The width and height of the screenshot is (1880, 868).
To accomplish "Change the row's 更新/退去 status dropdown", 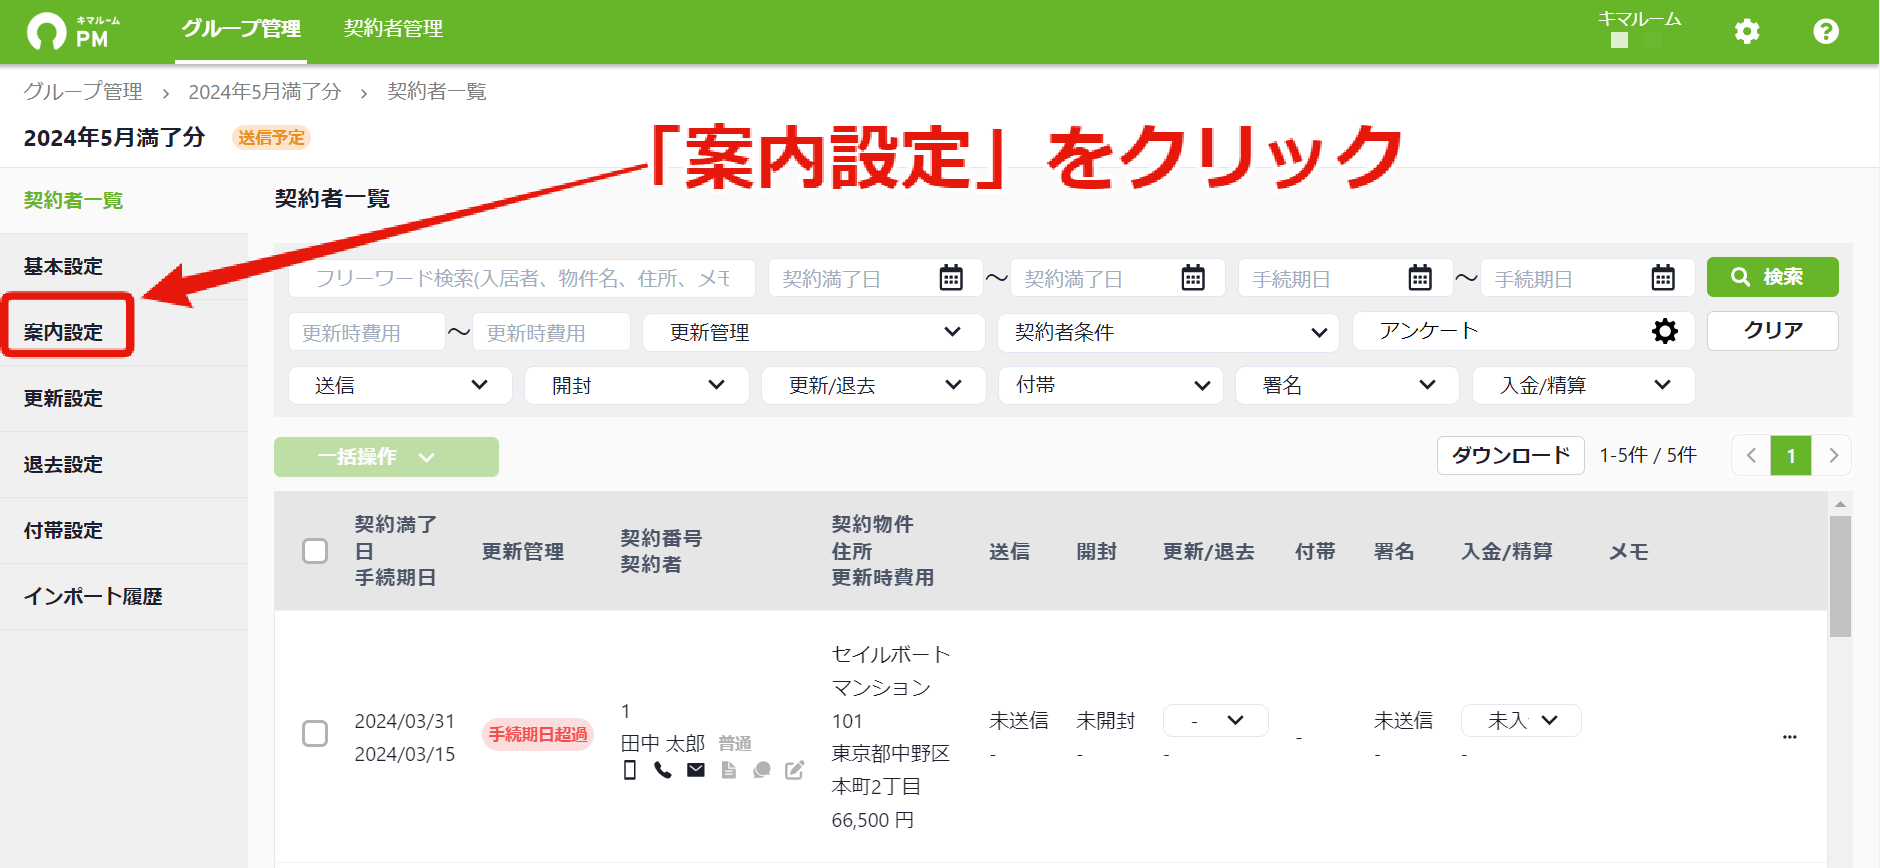I will click(1216, 721).
